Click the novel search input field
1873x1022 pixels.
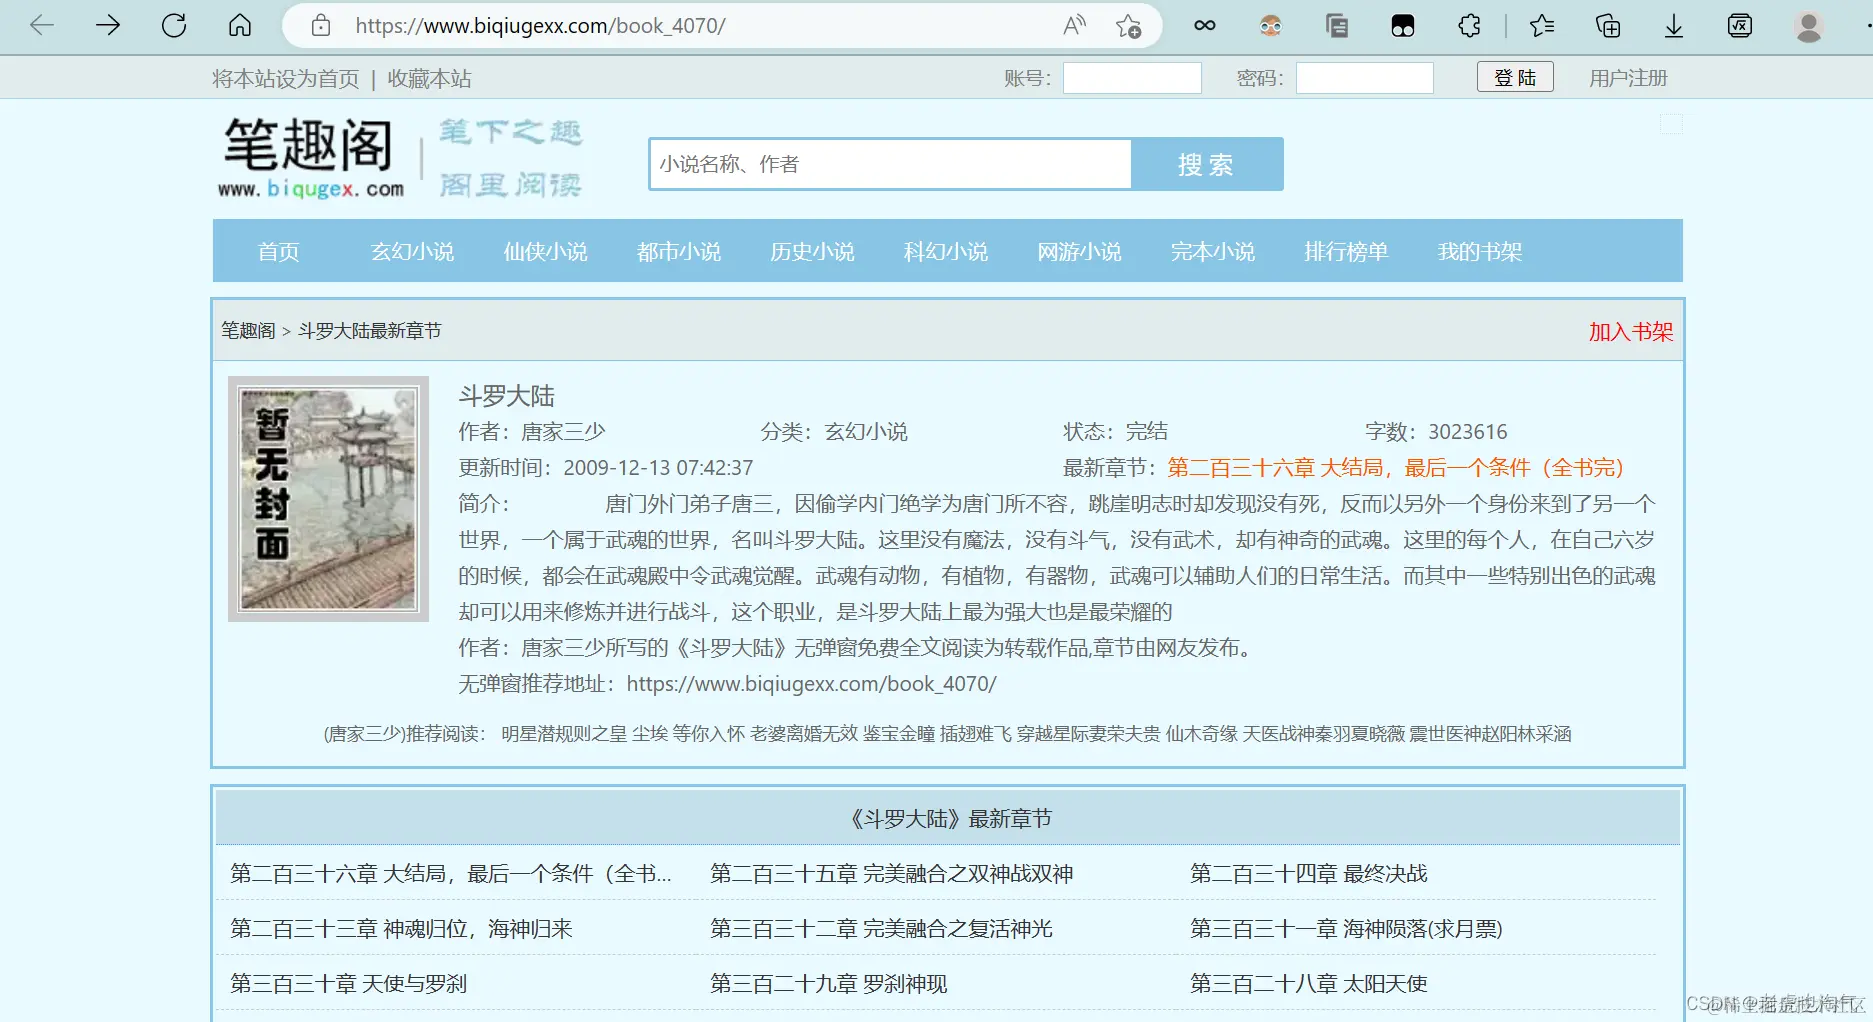click(x=888, y=164)
